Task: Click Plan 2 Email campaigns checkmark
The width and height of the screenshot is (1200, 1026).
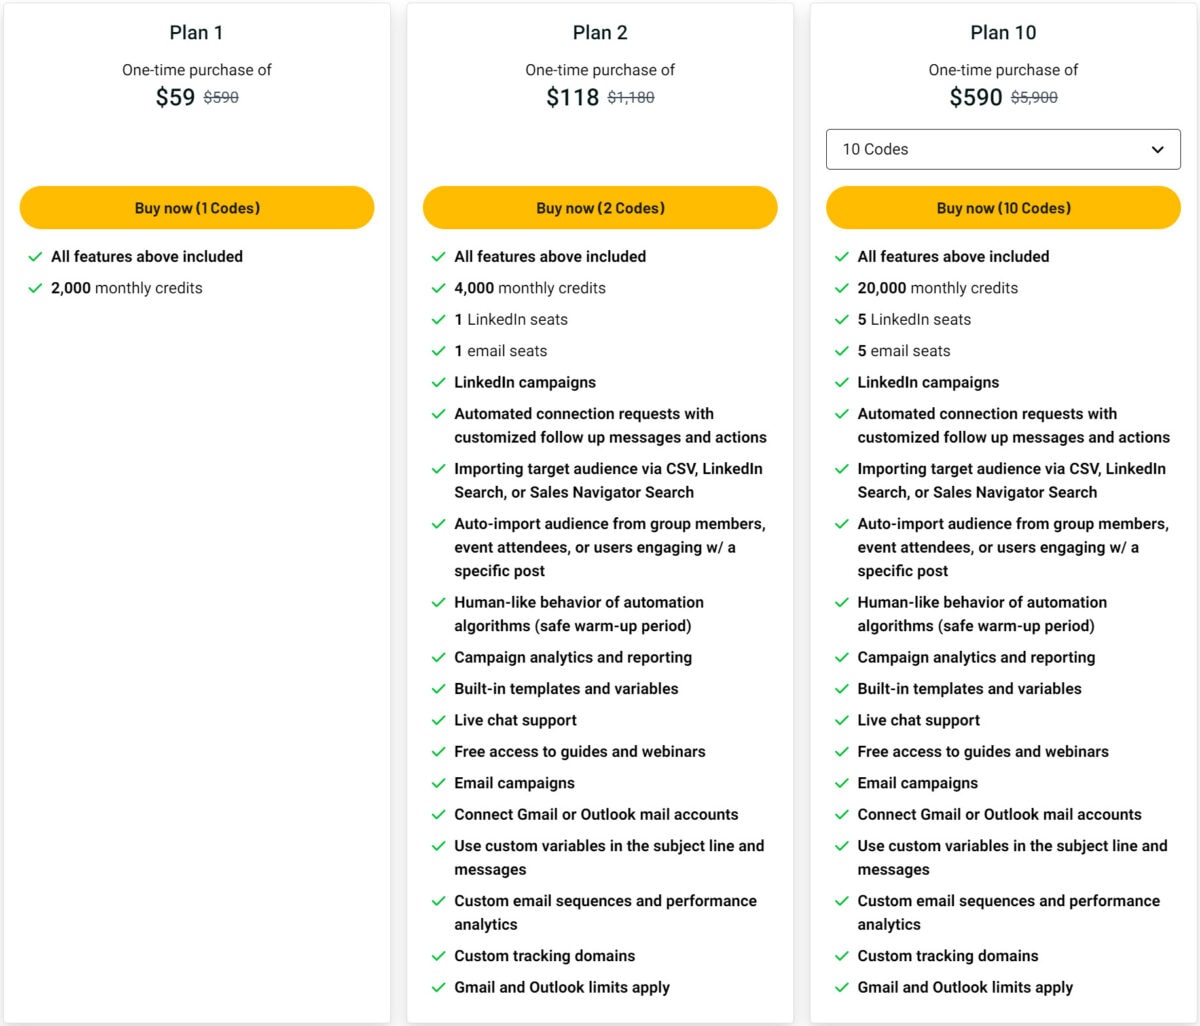Action: [438, 783]
